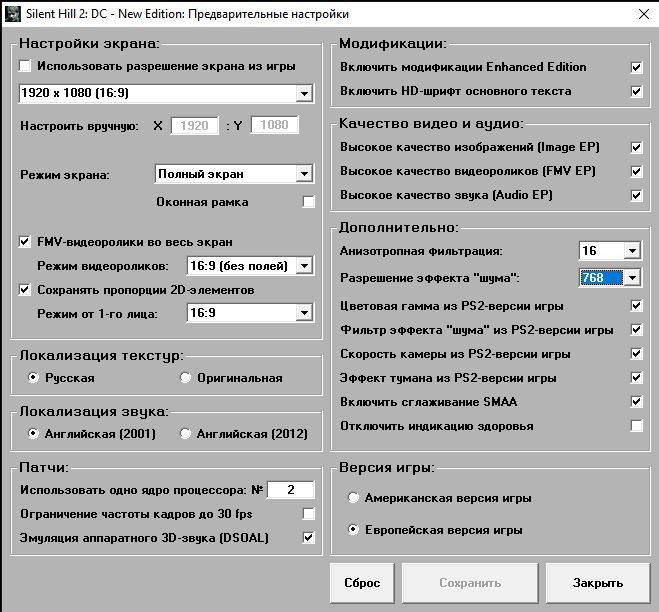Screen dimensions: 659x612
Task: Open the anisotropic filtering dropdown
Action: (x=631, y=250)
